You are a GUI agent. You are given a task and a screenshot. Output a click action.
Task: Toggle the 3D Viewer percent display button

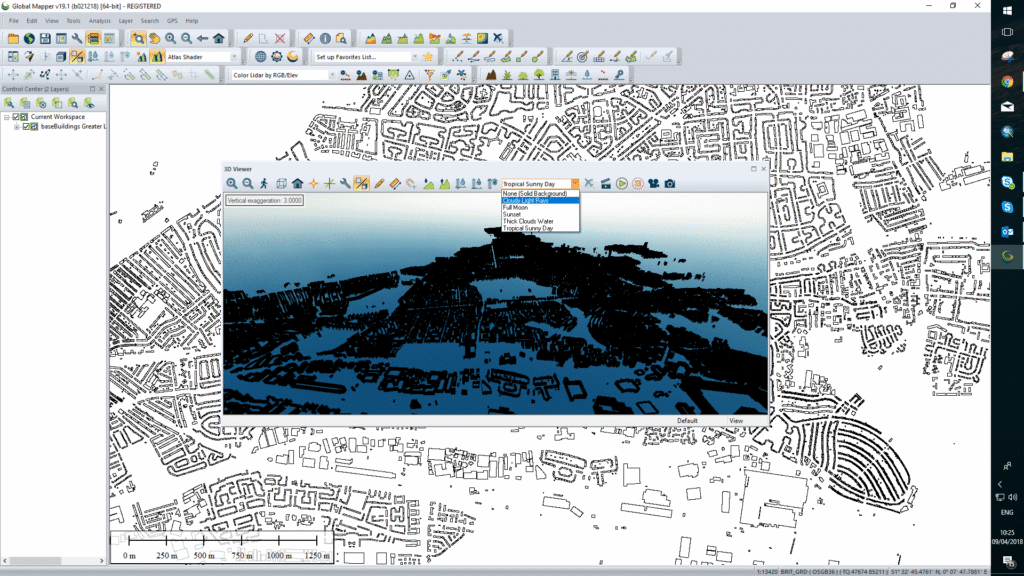coord(362,184)
